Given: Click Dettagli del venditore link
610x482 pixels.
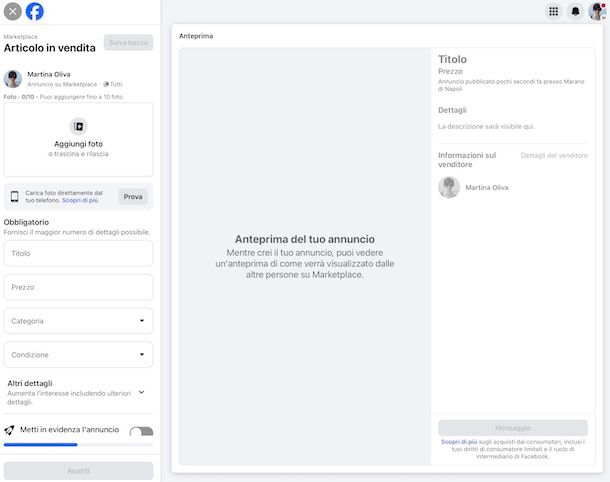Looking at the screenshot, I should pos(554,156).
